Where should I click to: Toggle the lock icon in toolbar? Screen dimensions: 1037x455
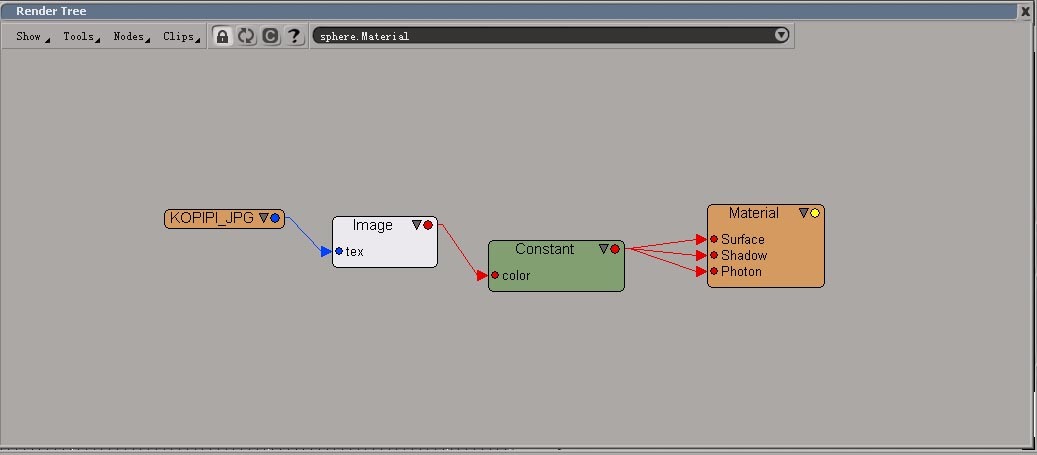223,36
